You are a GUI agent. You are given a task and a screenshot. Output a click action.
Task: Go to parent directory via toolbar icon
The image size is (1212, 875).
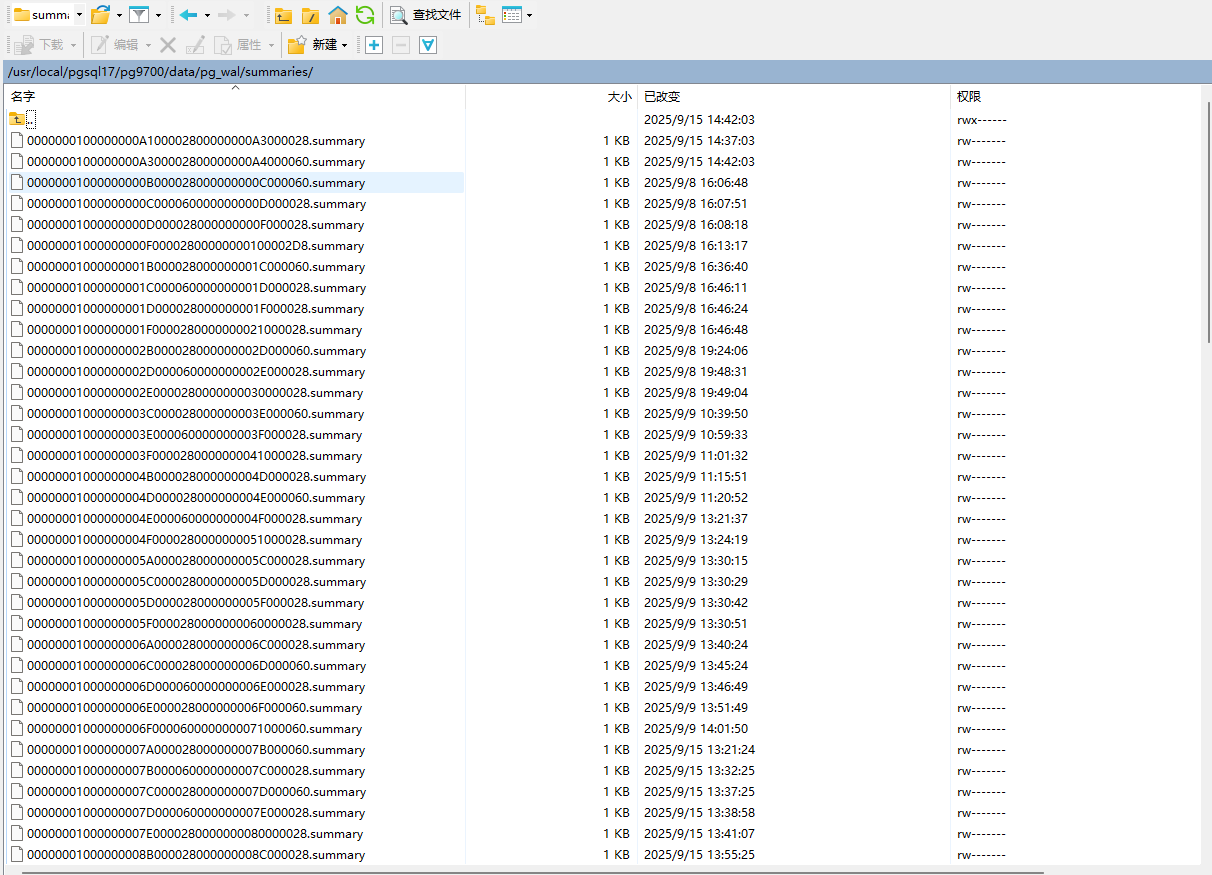click(x=284, y=15)
